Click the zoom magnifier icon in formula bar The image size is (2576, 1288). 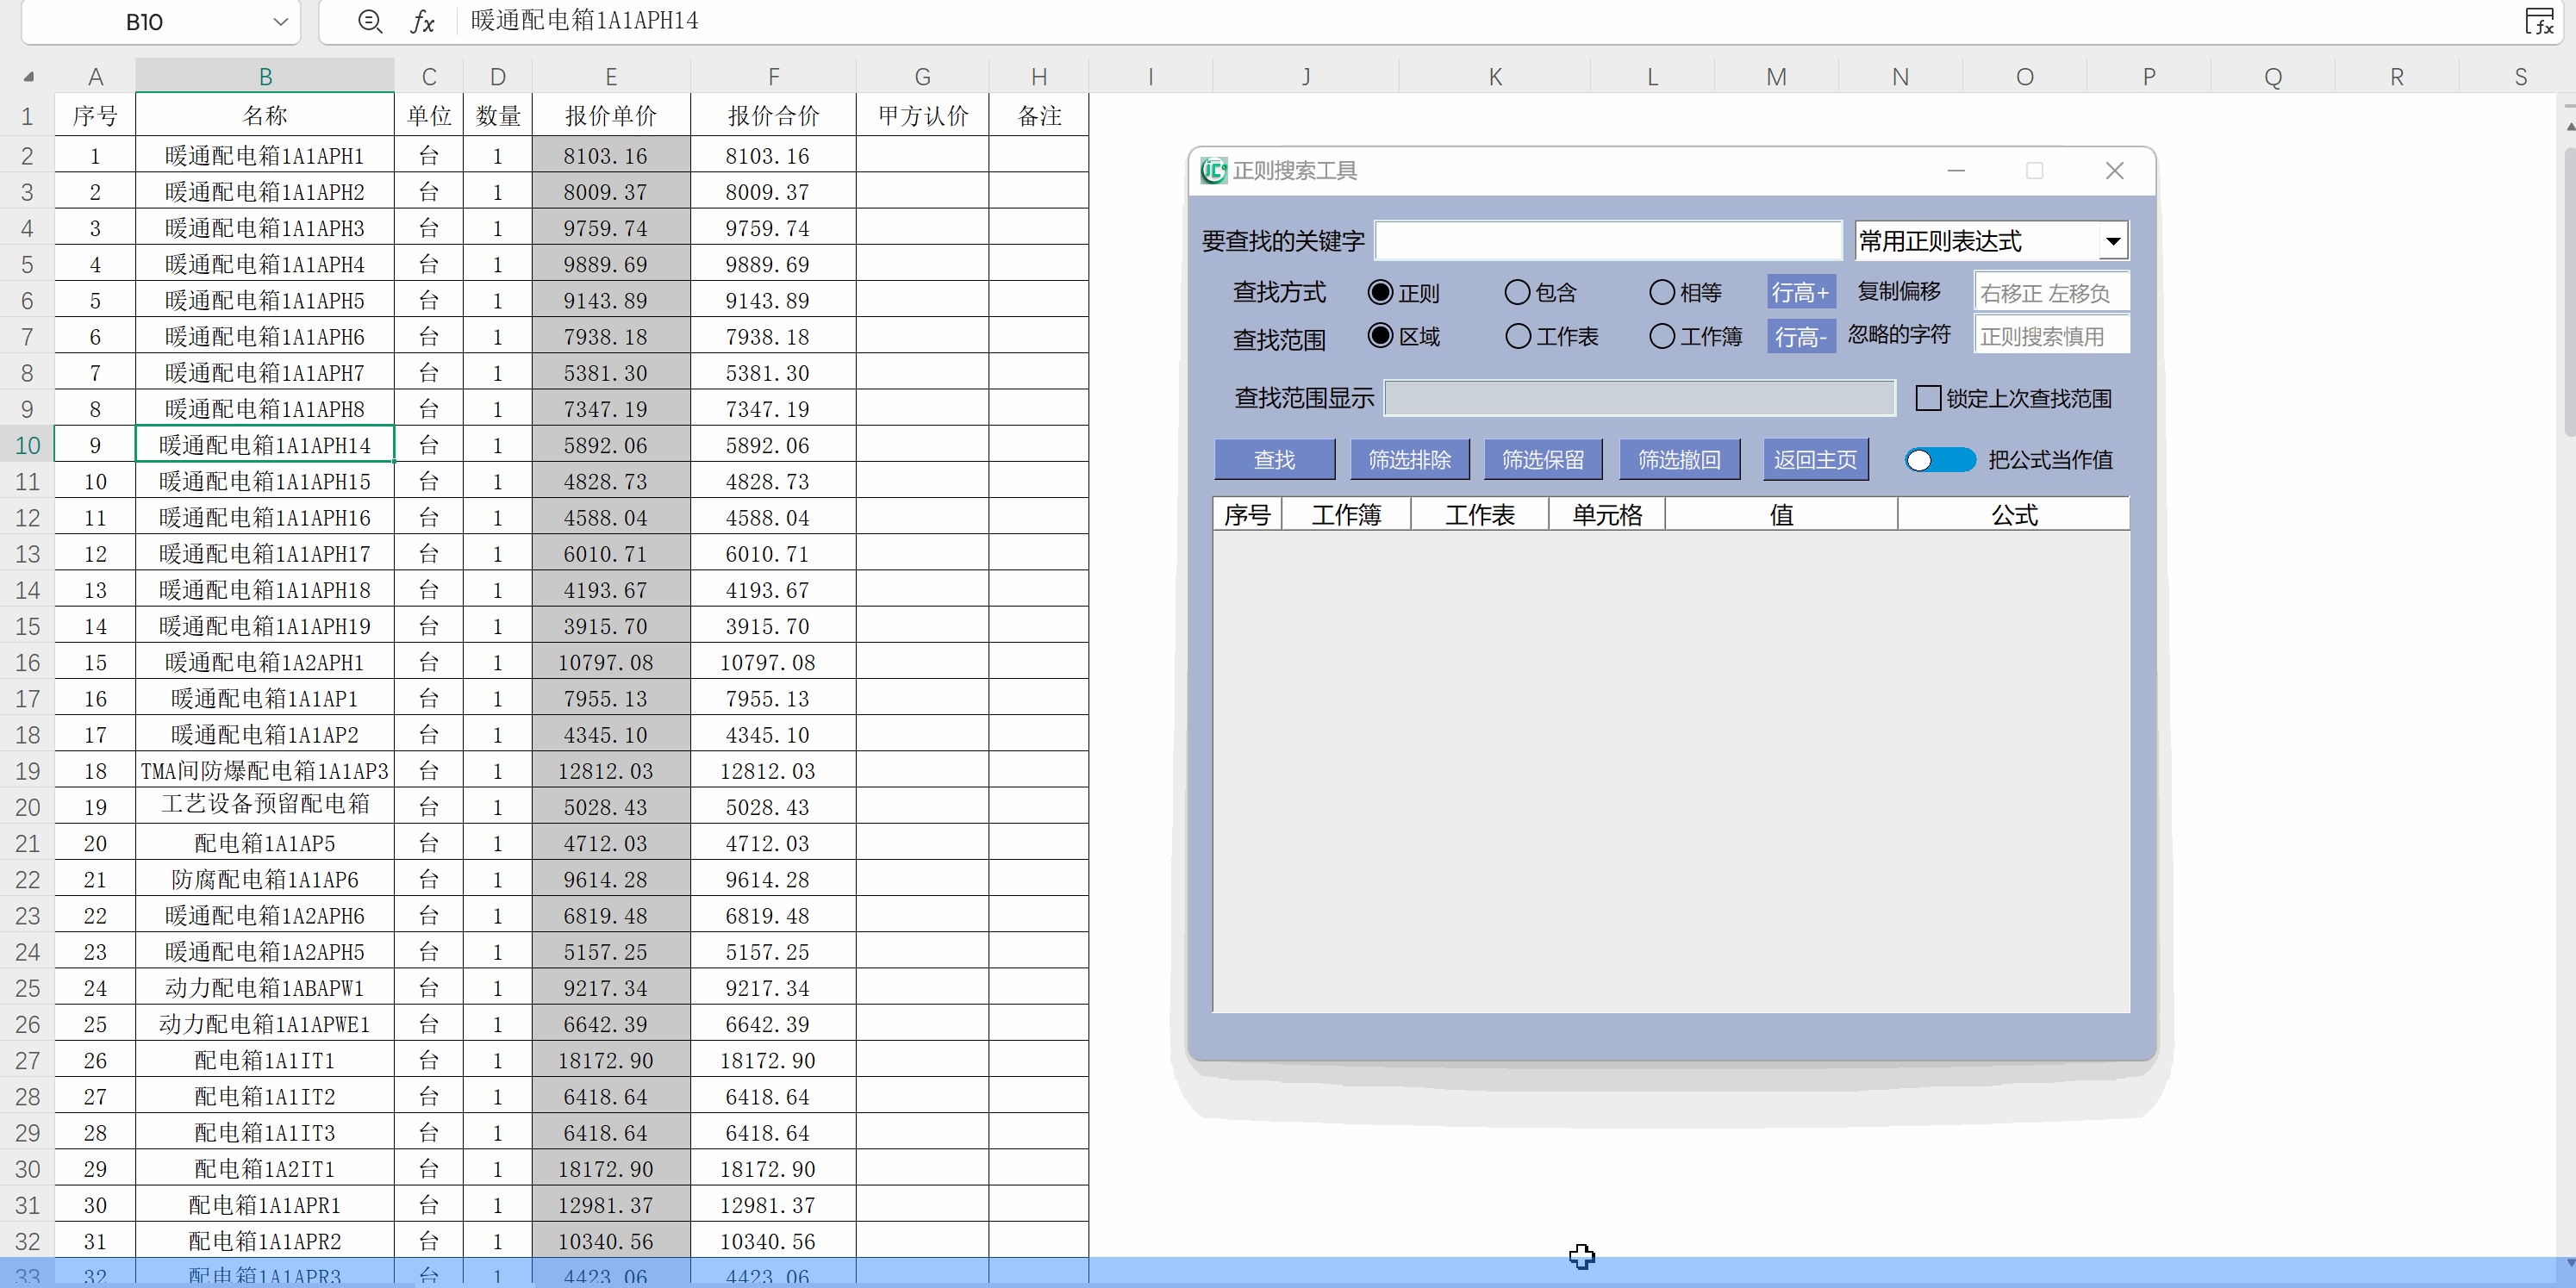click(370, 21)
